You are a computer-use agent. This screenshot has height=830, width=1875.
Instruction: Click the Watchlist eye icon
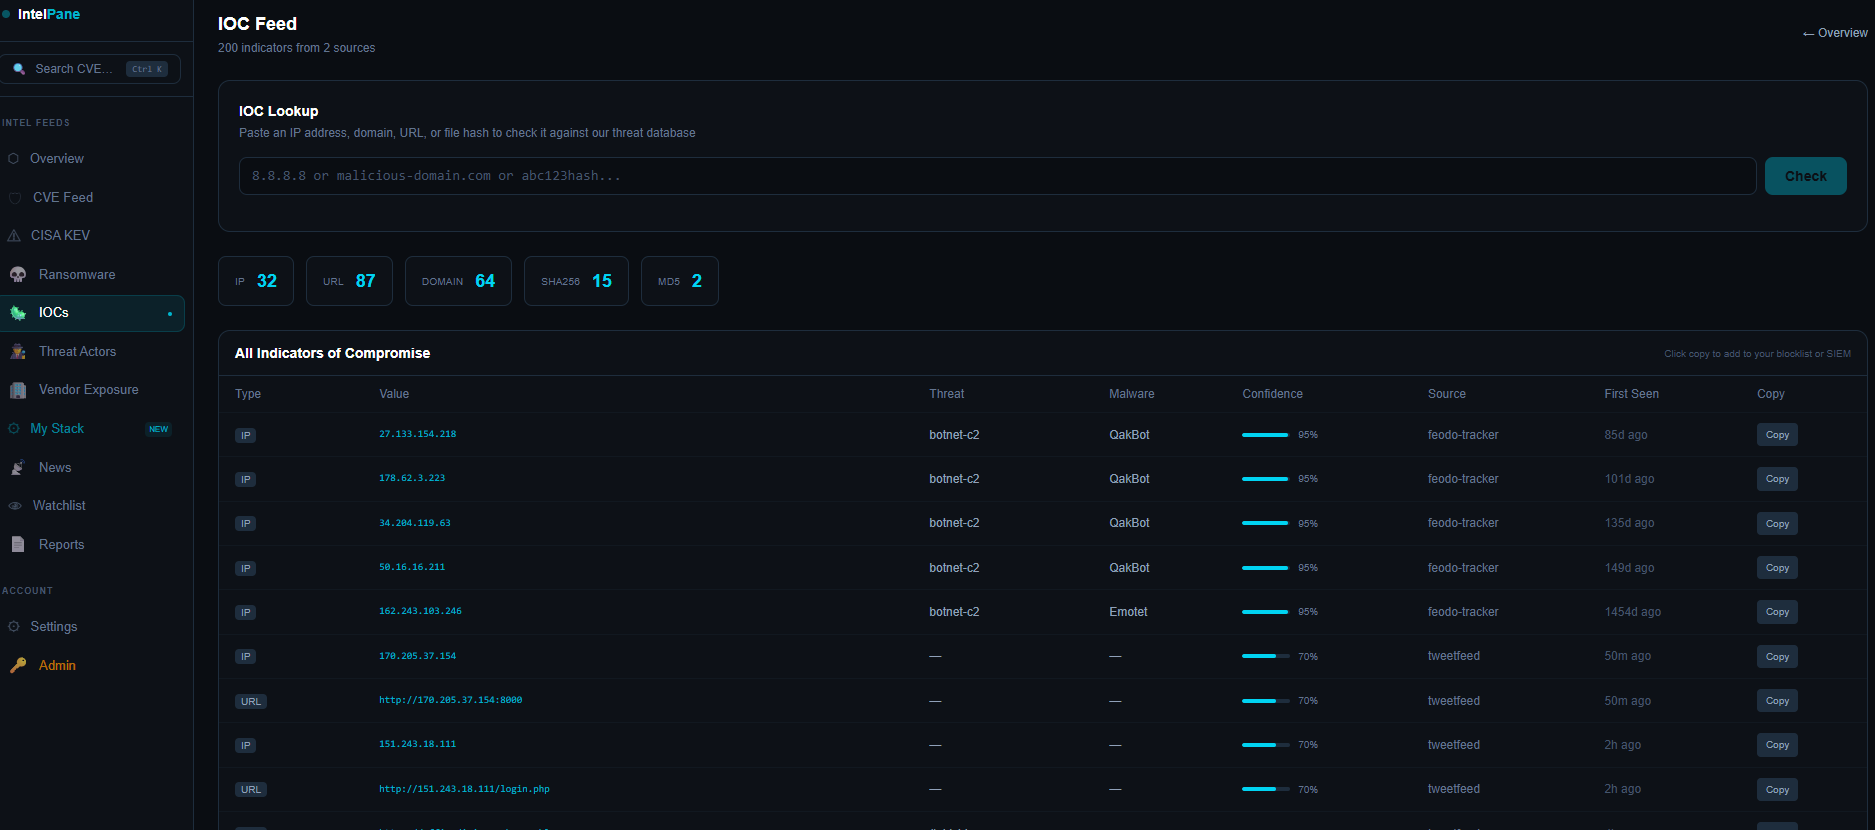14,506
